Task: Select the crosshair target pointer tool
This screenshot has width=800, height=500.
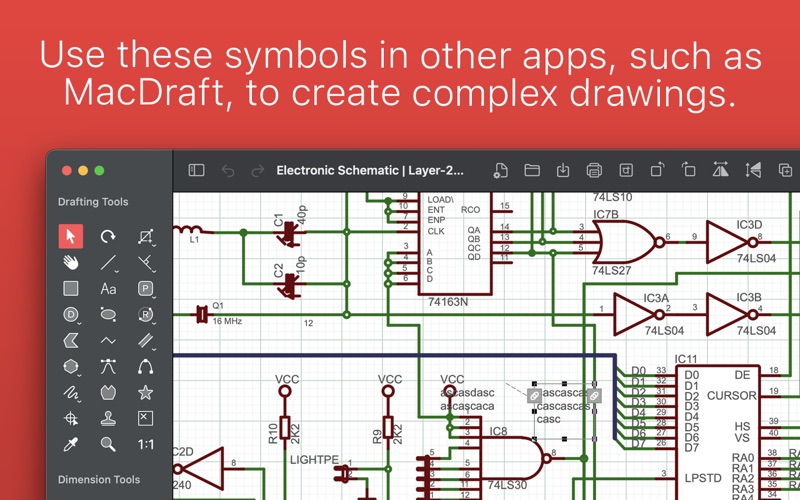Action: point(71,419)
